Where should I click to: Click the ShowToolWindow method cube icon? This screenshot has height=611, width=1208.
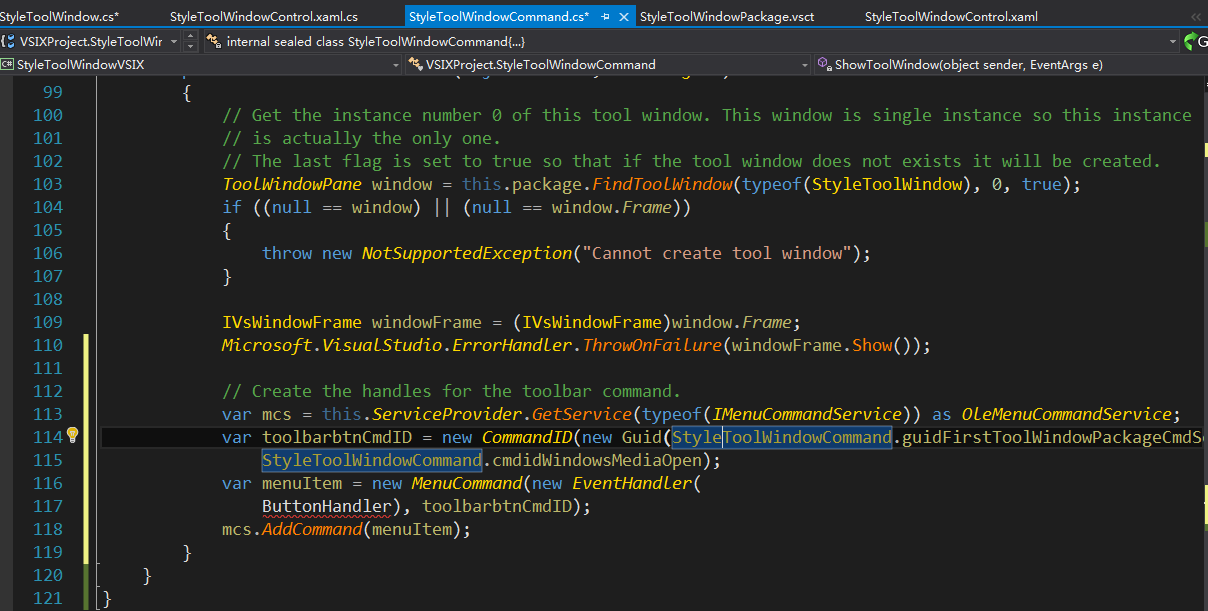pyautogui.click(x=824, y=64)
